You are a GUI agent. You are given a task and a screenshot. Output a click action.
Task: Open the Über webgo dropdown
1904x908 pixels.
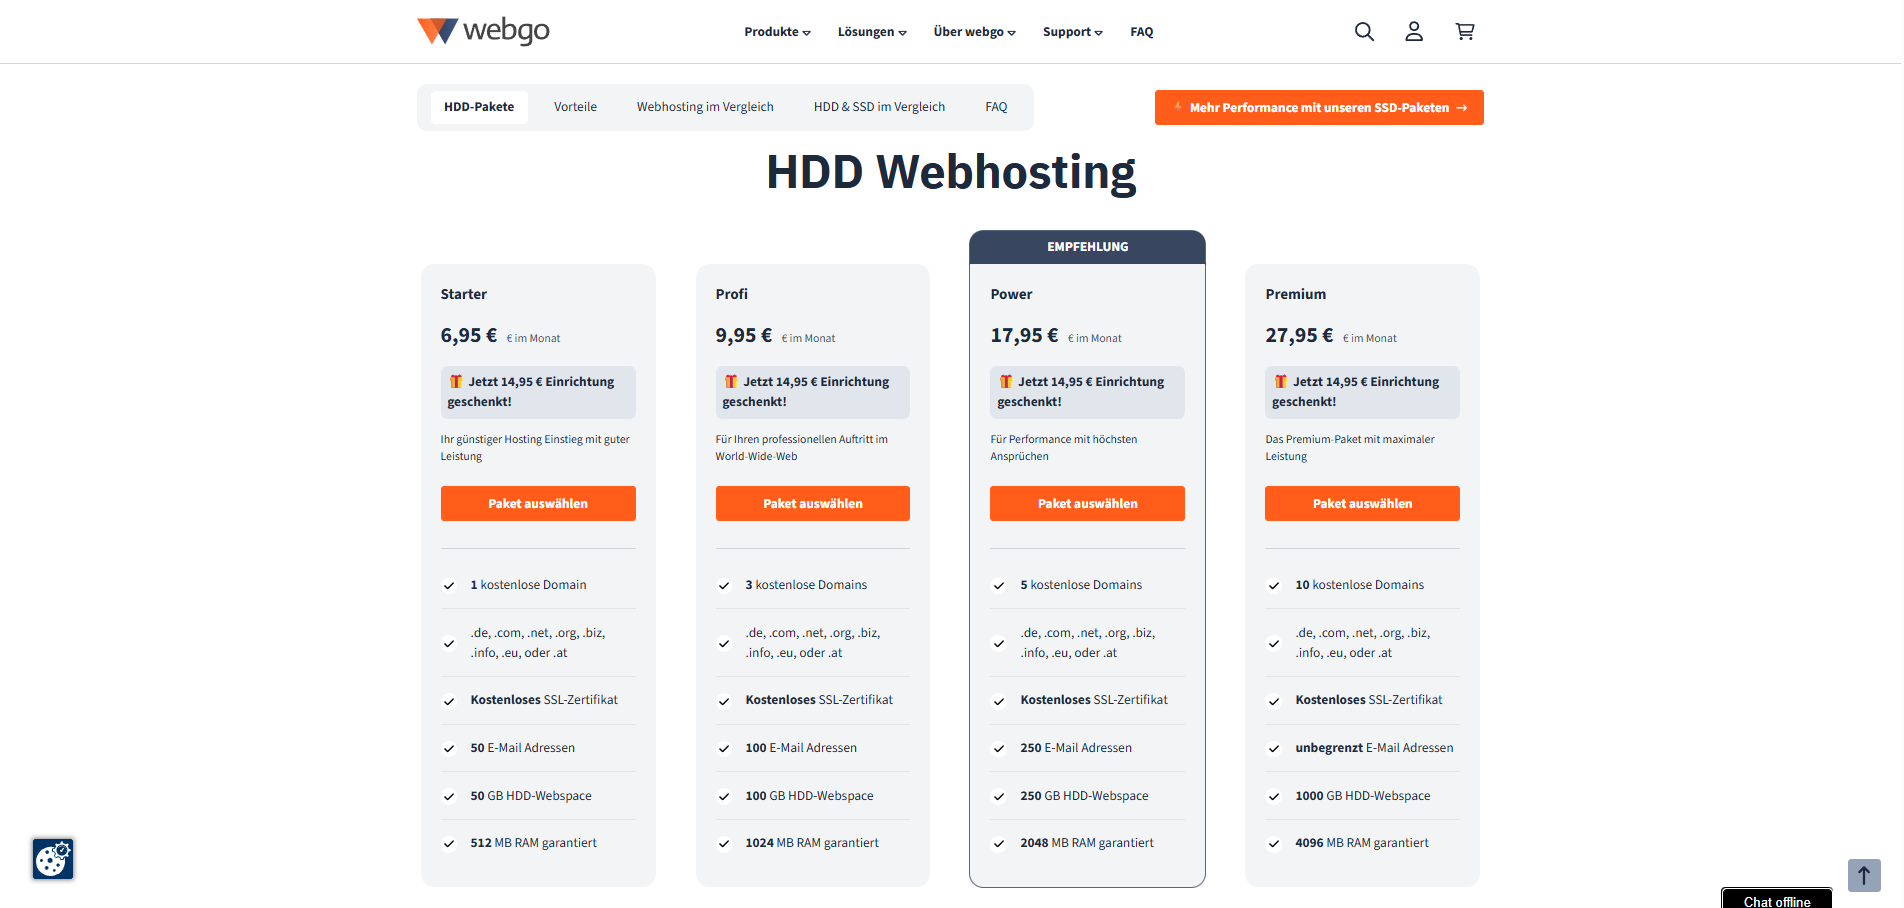pos(973,31)
